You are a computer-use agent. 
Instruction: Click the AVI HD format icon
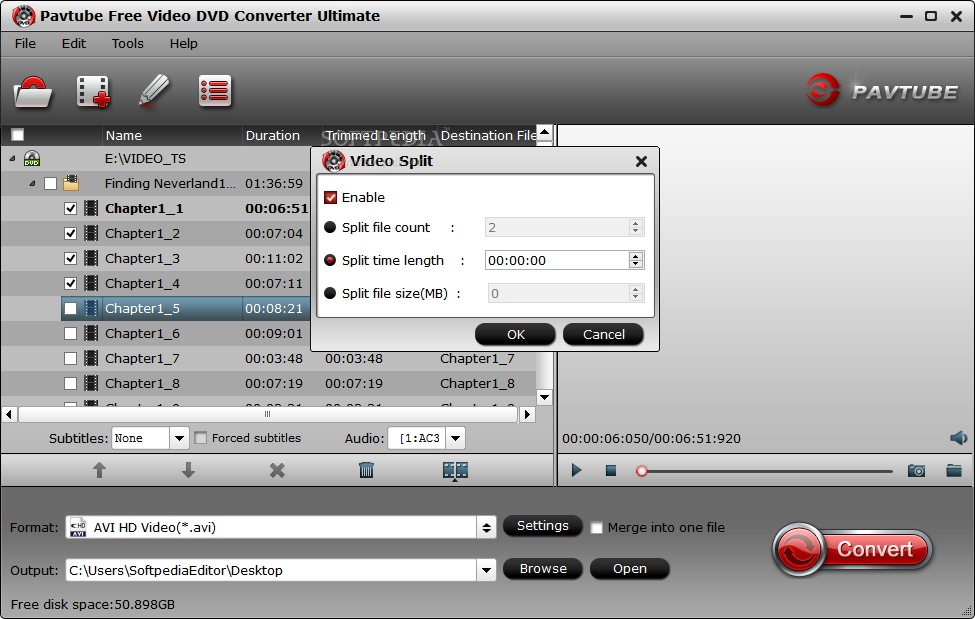[78, 528]
